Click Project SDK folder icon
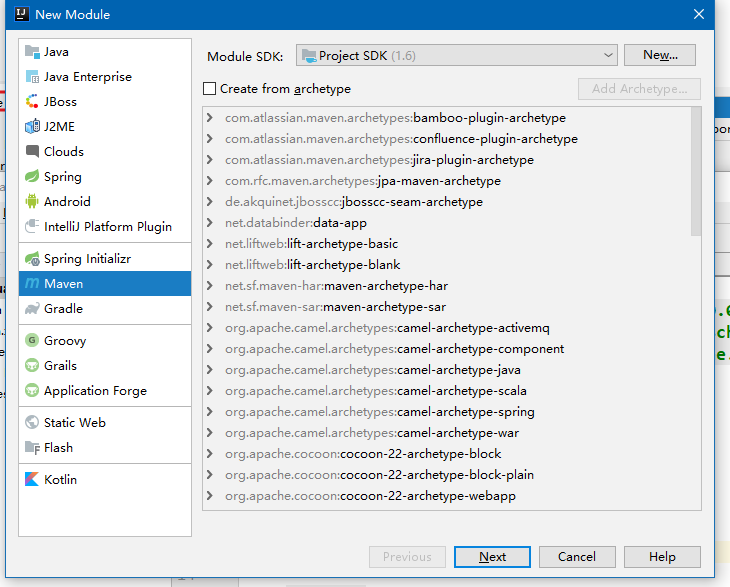Viewport: 730px width, 587px height. (x=309, y=56)
